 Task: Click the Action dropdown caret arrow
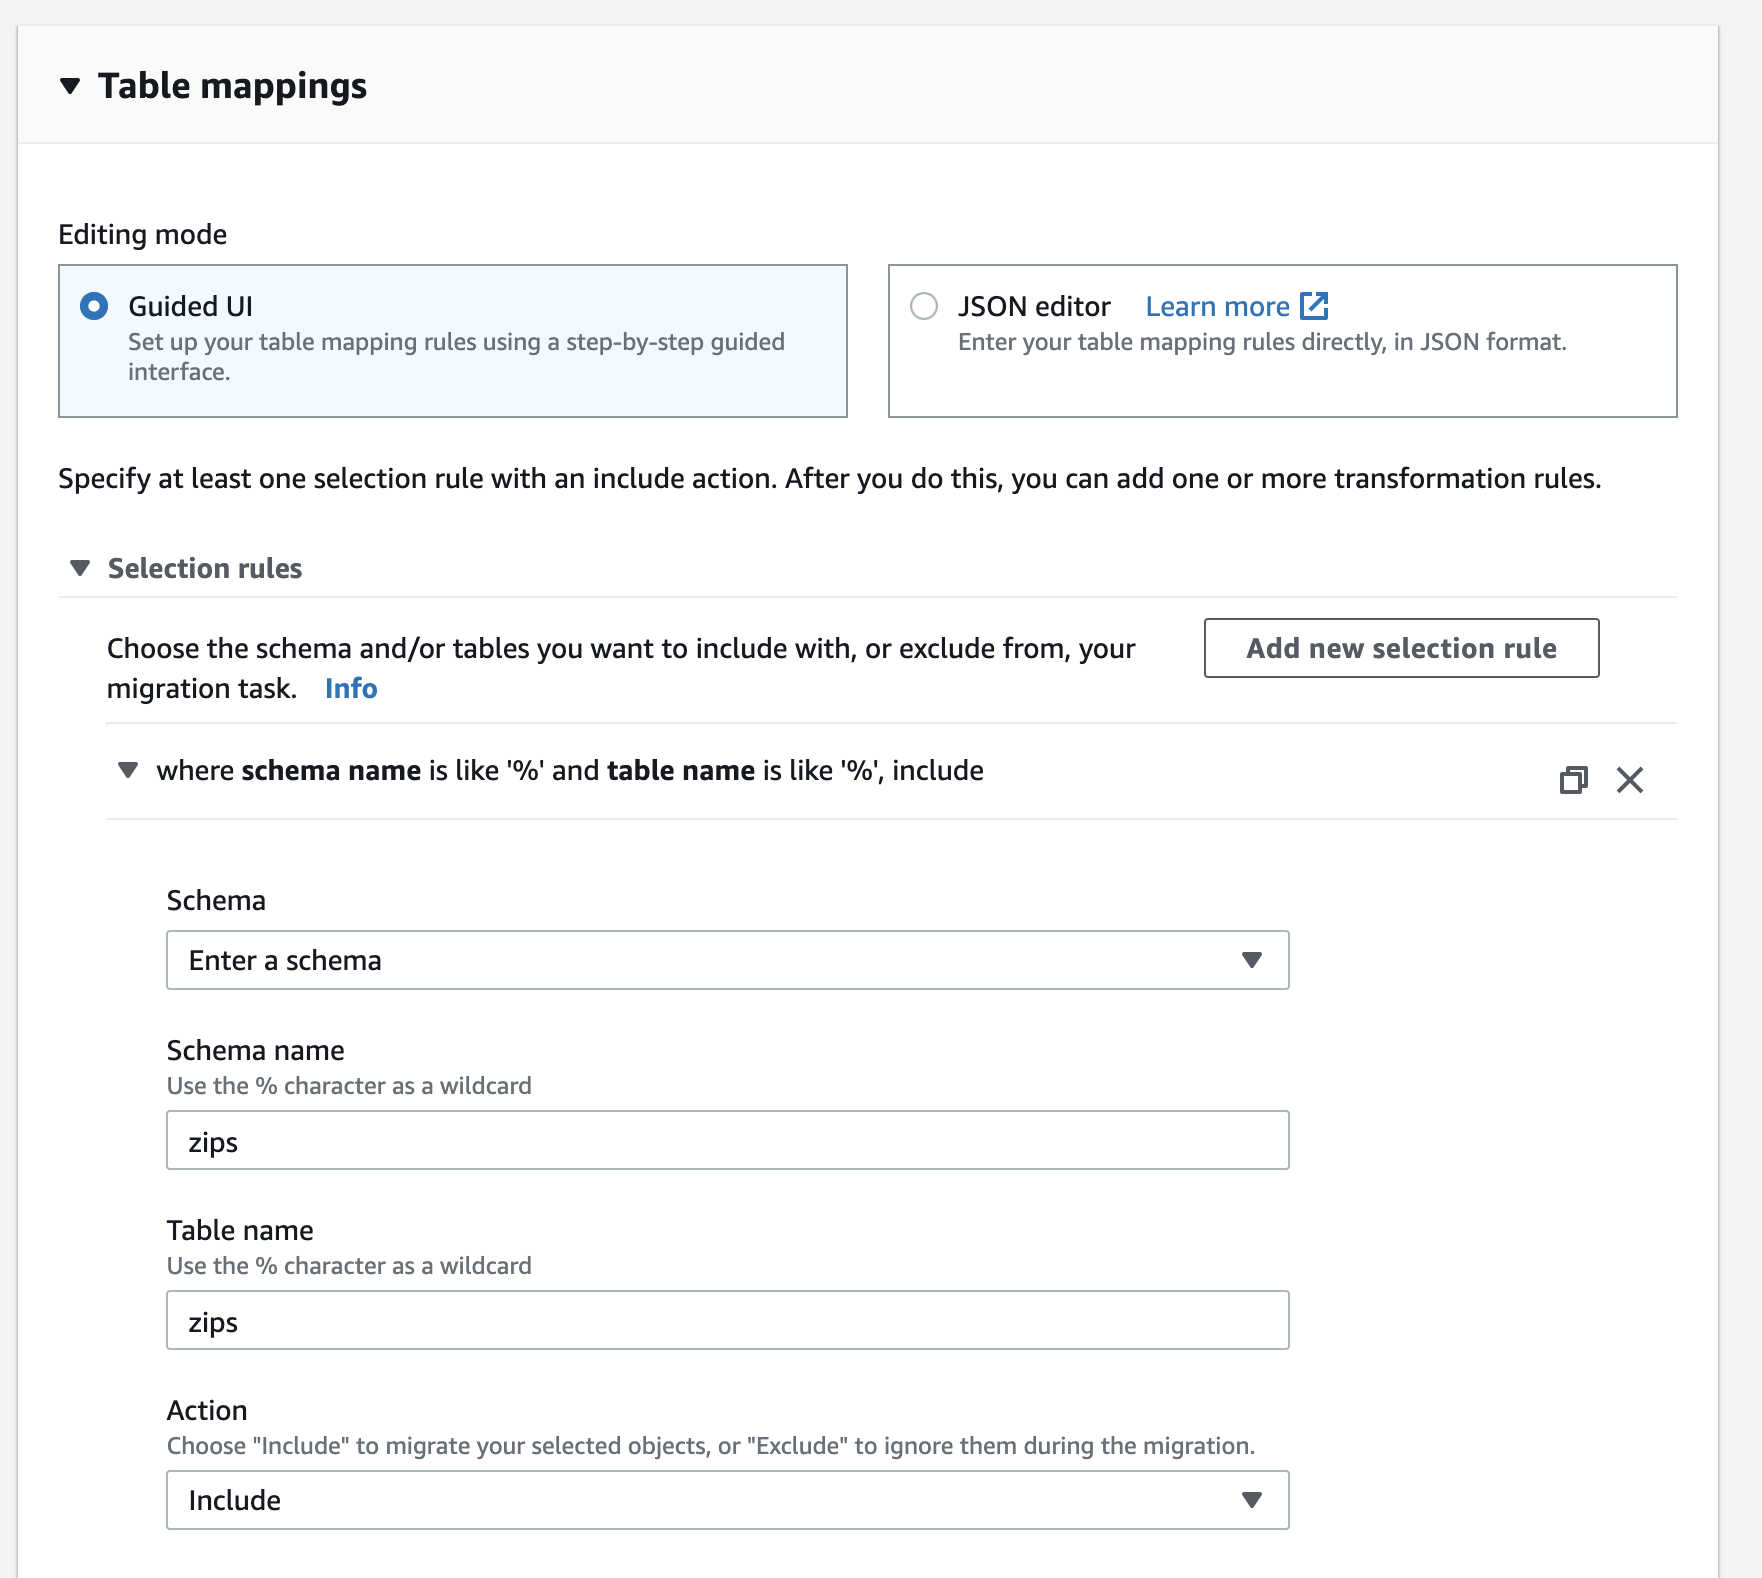coord(1251,1500)
